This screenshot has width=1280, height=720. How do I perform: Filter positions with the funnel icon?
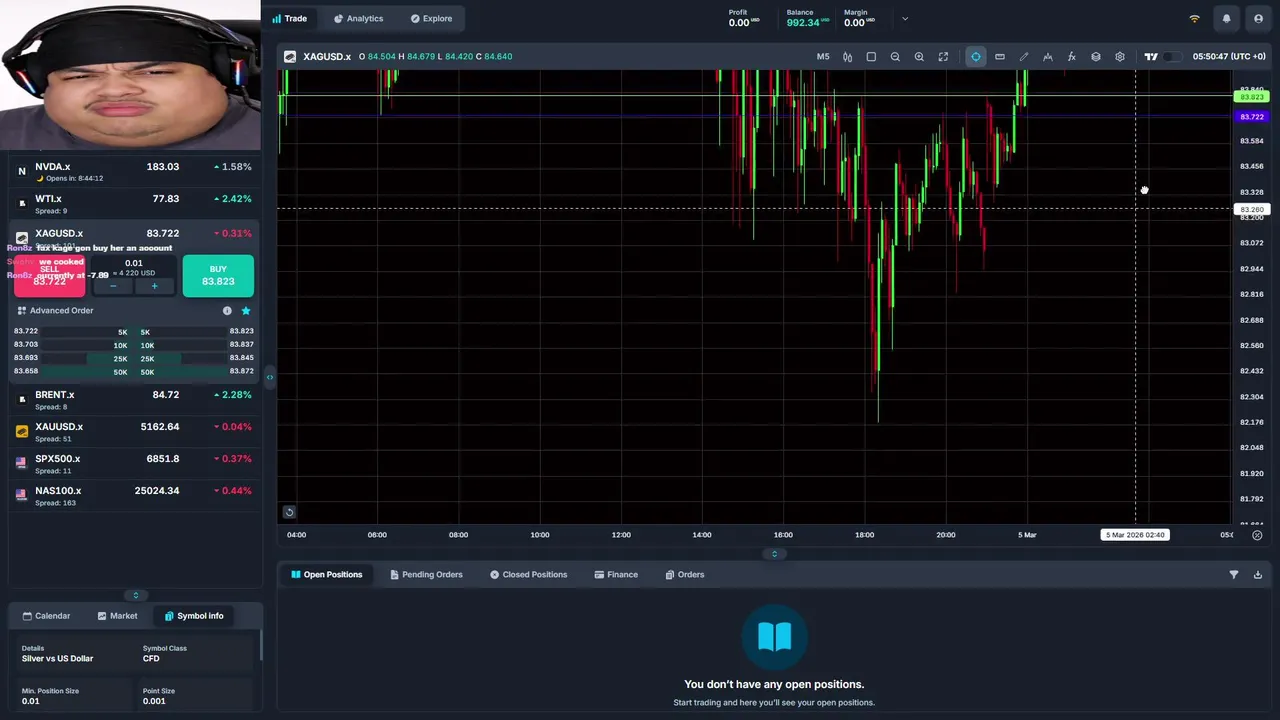tap(1233, 575)
